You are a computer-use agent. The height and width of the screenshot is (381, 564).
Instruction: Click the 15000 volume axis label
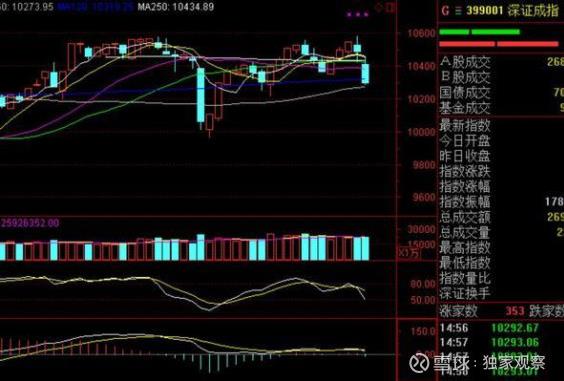coord(422,244)
